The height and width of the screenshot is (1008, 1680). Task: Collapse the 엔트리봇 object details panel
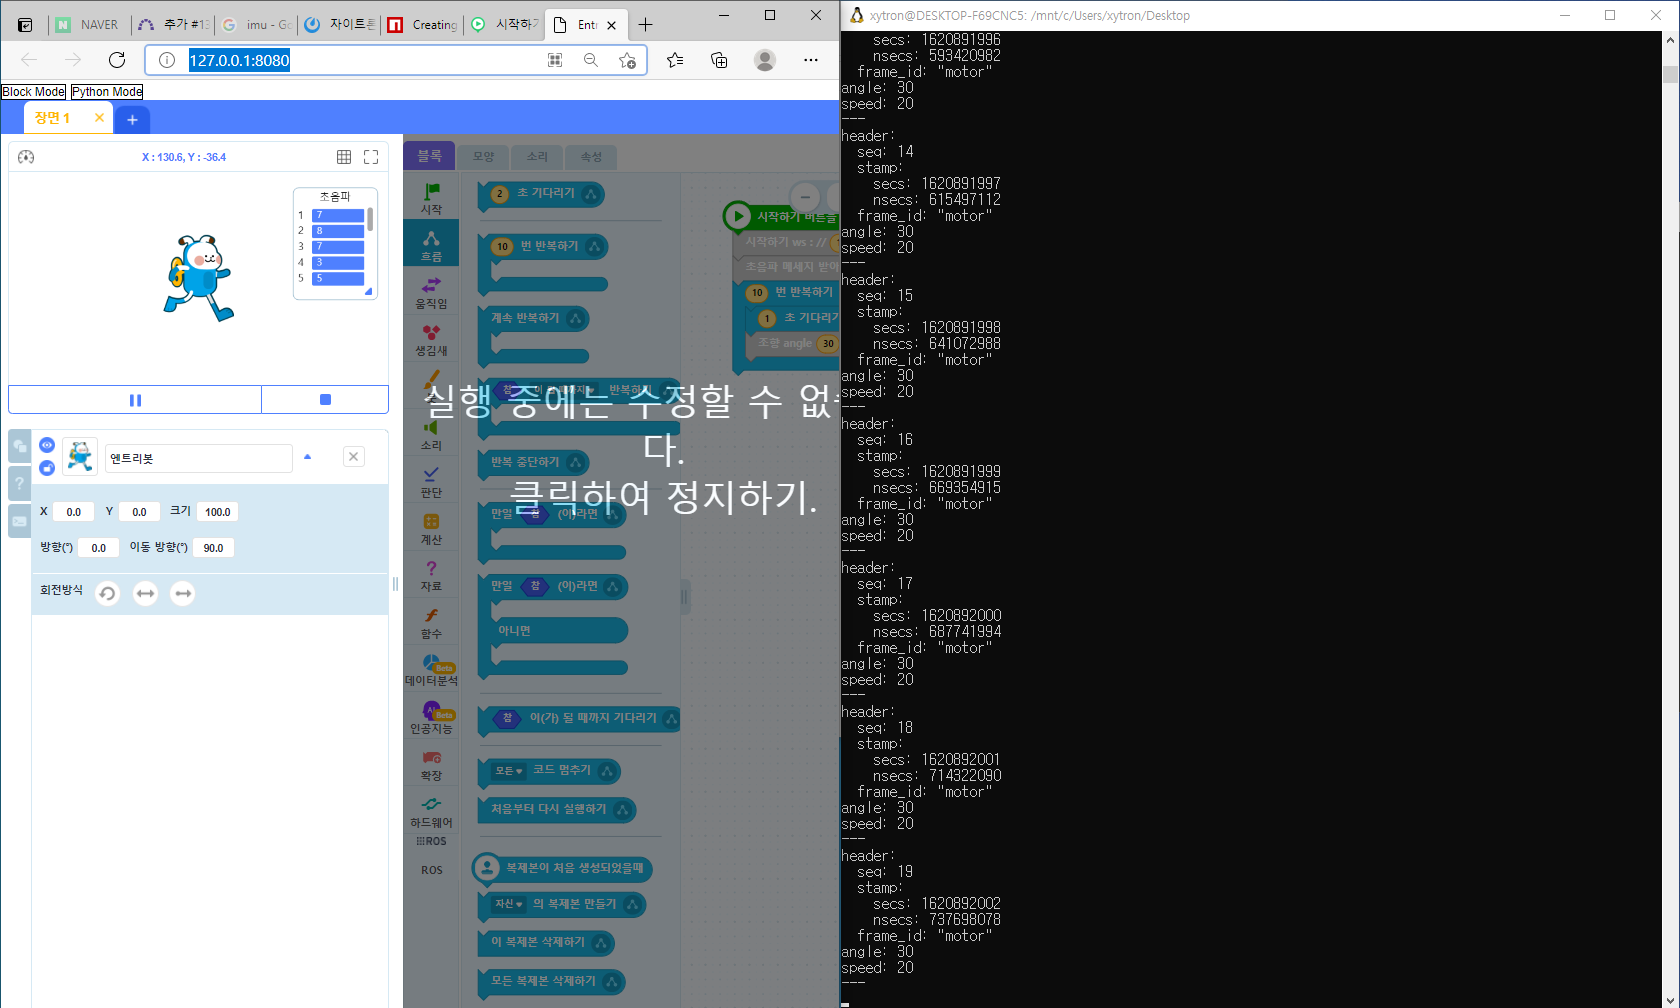click(307, 456)
